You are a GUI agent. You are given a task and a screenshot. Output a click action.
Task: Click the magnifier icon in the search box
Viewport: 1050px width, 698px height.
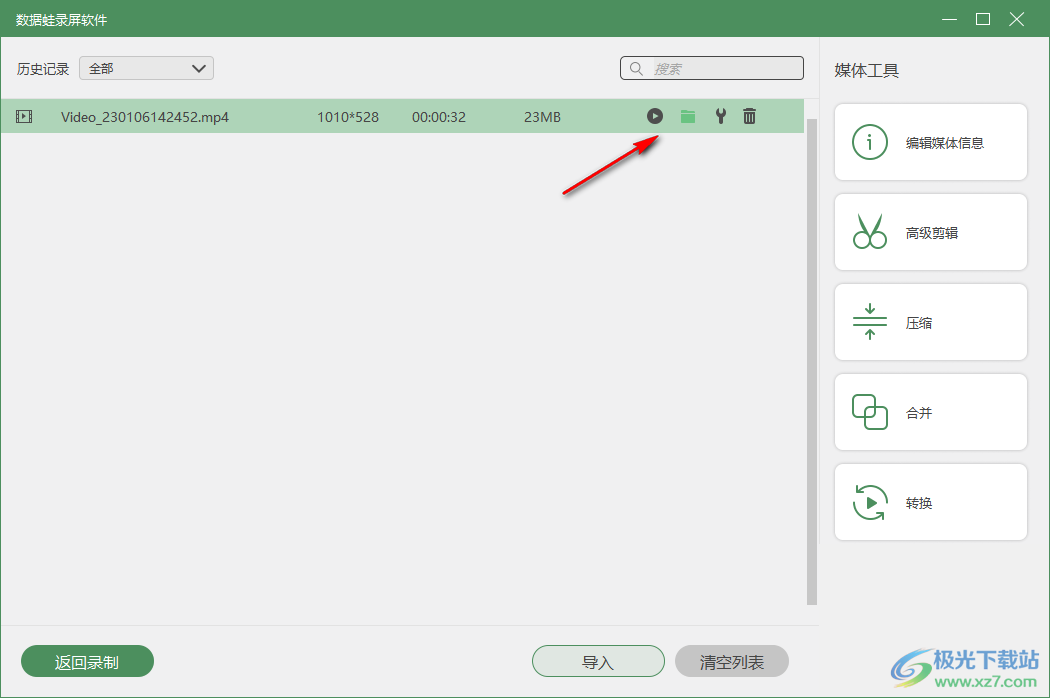click(636, 68)
